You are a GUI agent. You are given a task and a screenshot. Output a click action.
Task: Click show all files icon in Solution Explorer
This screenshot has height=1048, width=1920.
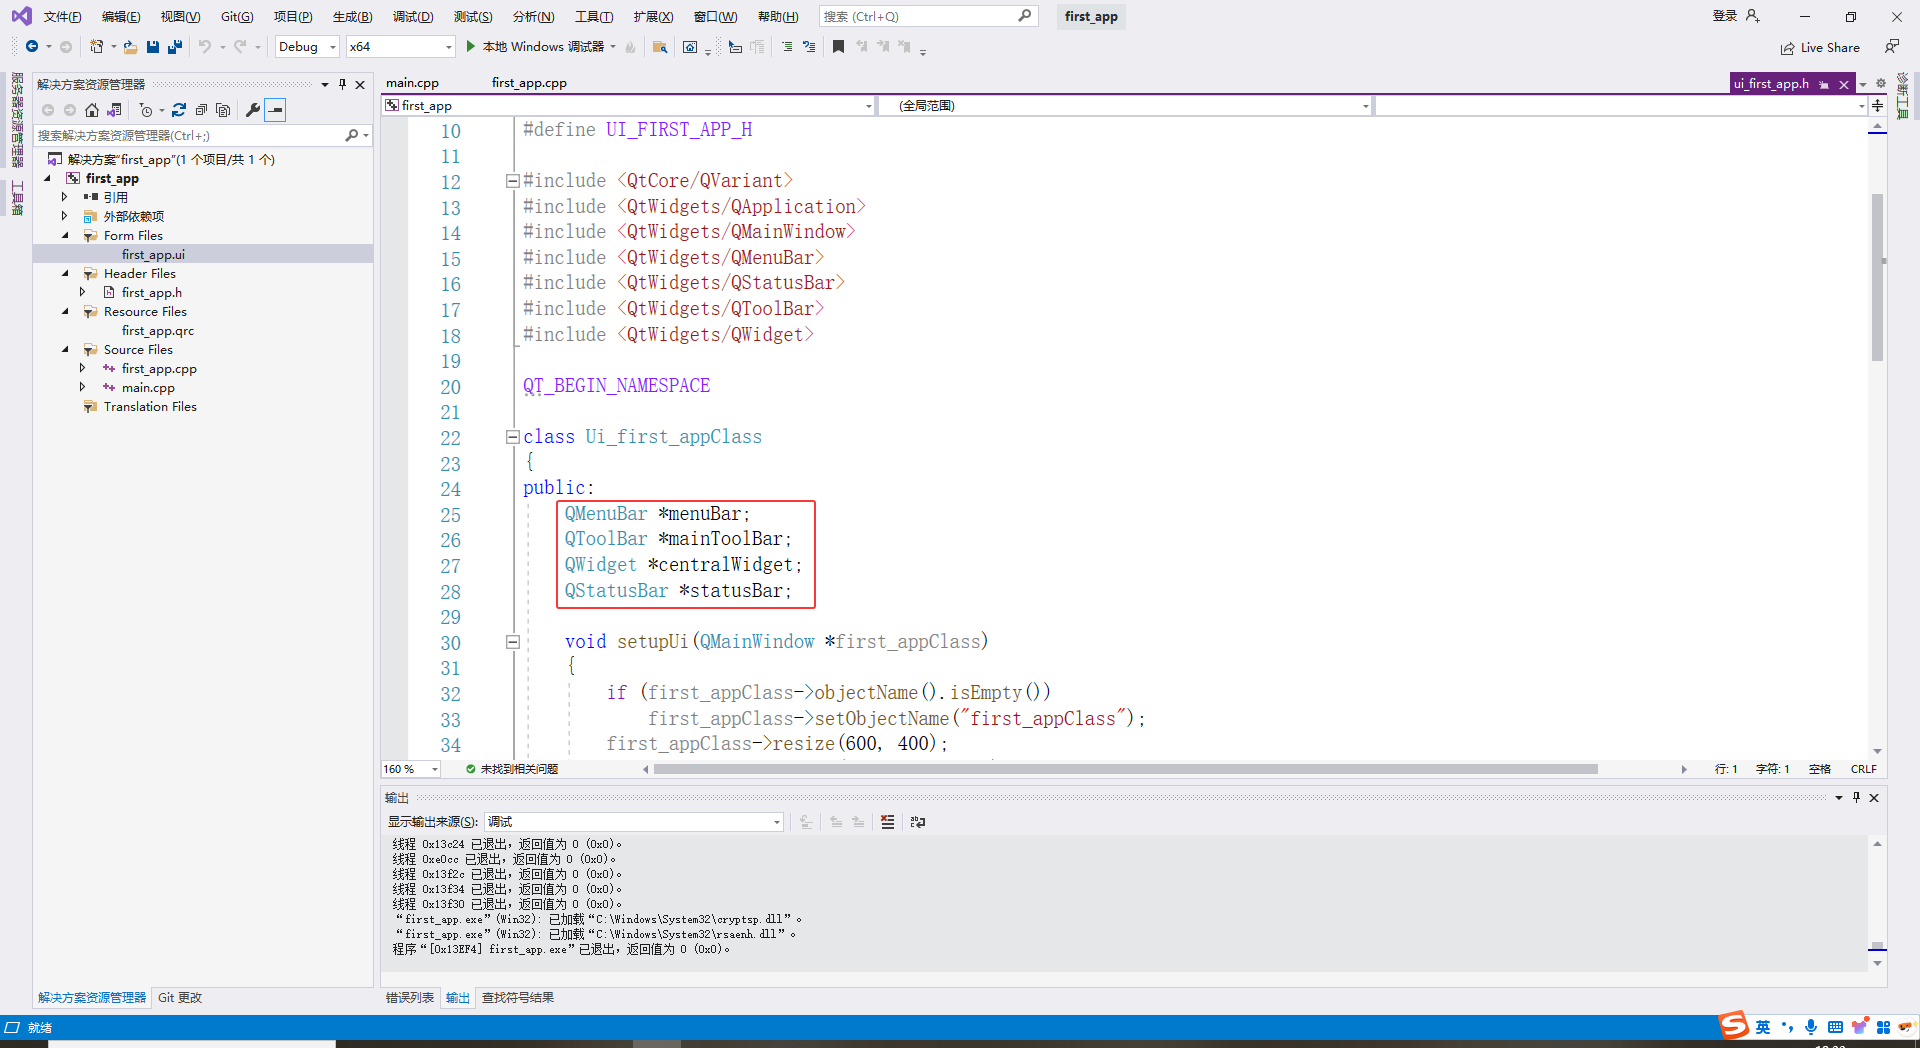(223, 110)
